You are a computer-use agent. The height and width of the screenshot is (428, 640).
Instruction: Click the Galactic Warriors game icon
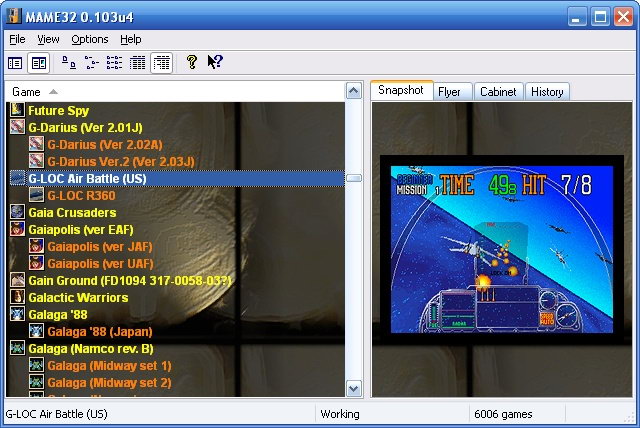(17, 297)
